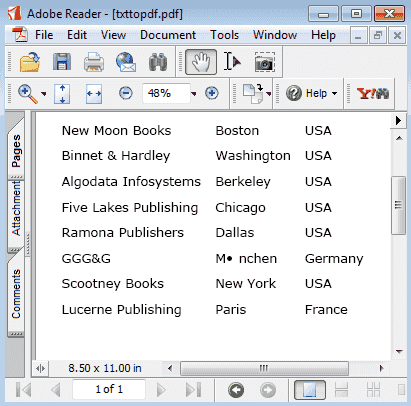
Task: Open the Window menu
Action: coord(275,35)
